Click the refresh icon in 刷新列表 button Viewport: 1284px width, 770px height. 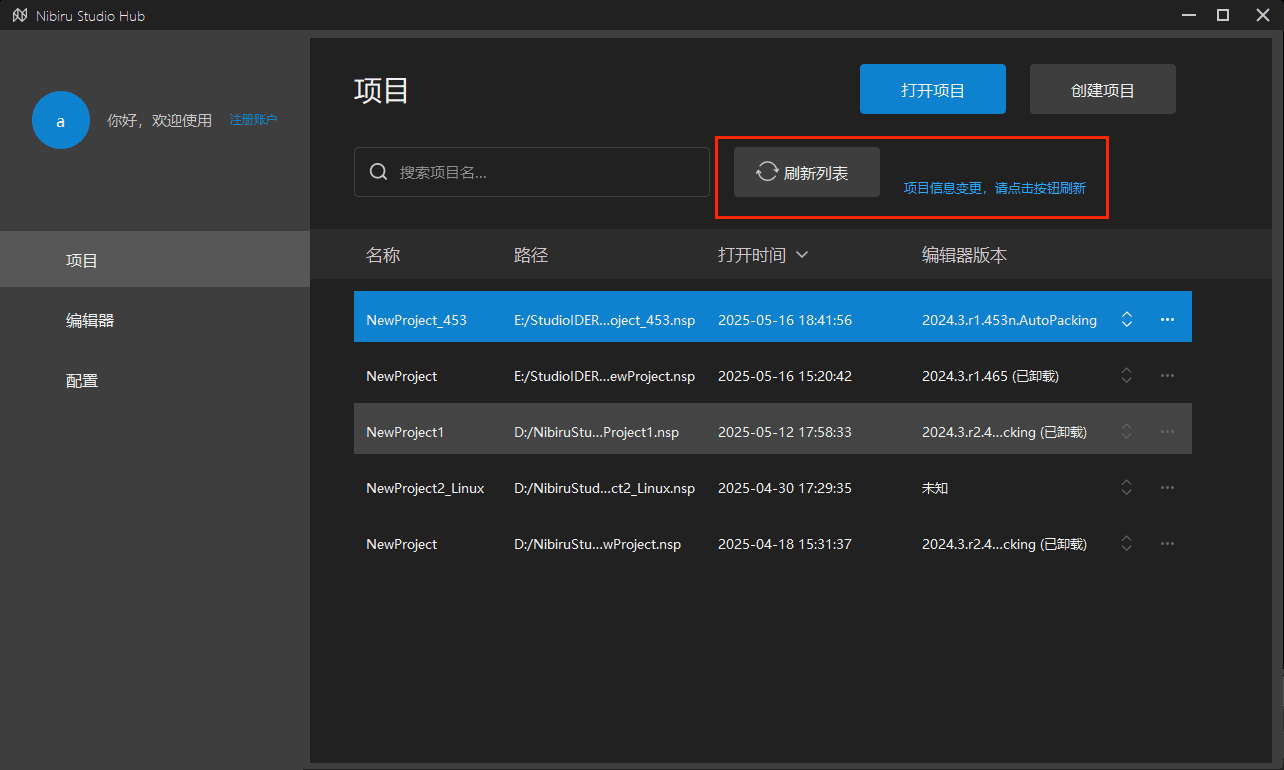point(767,172)
